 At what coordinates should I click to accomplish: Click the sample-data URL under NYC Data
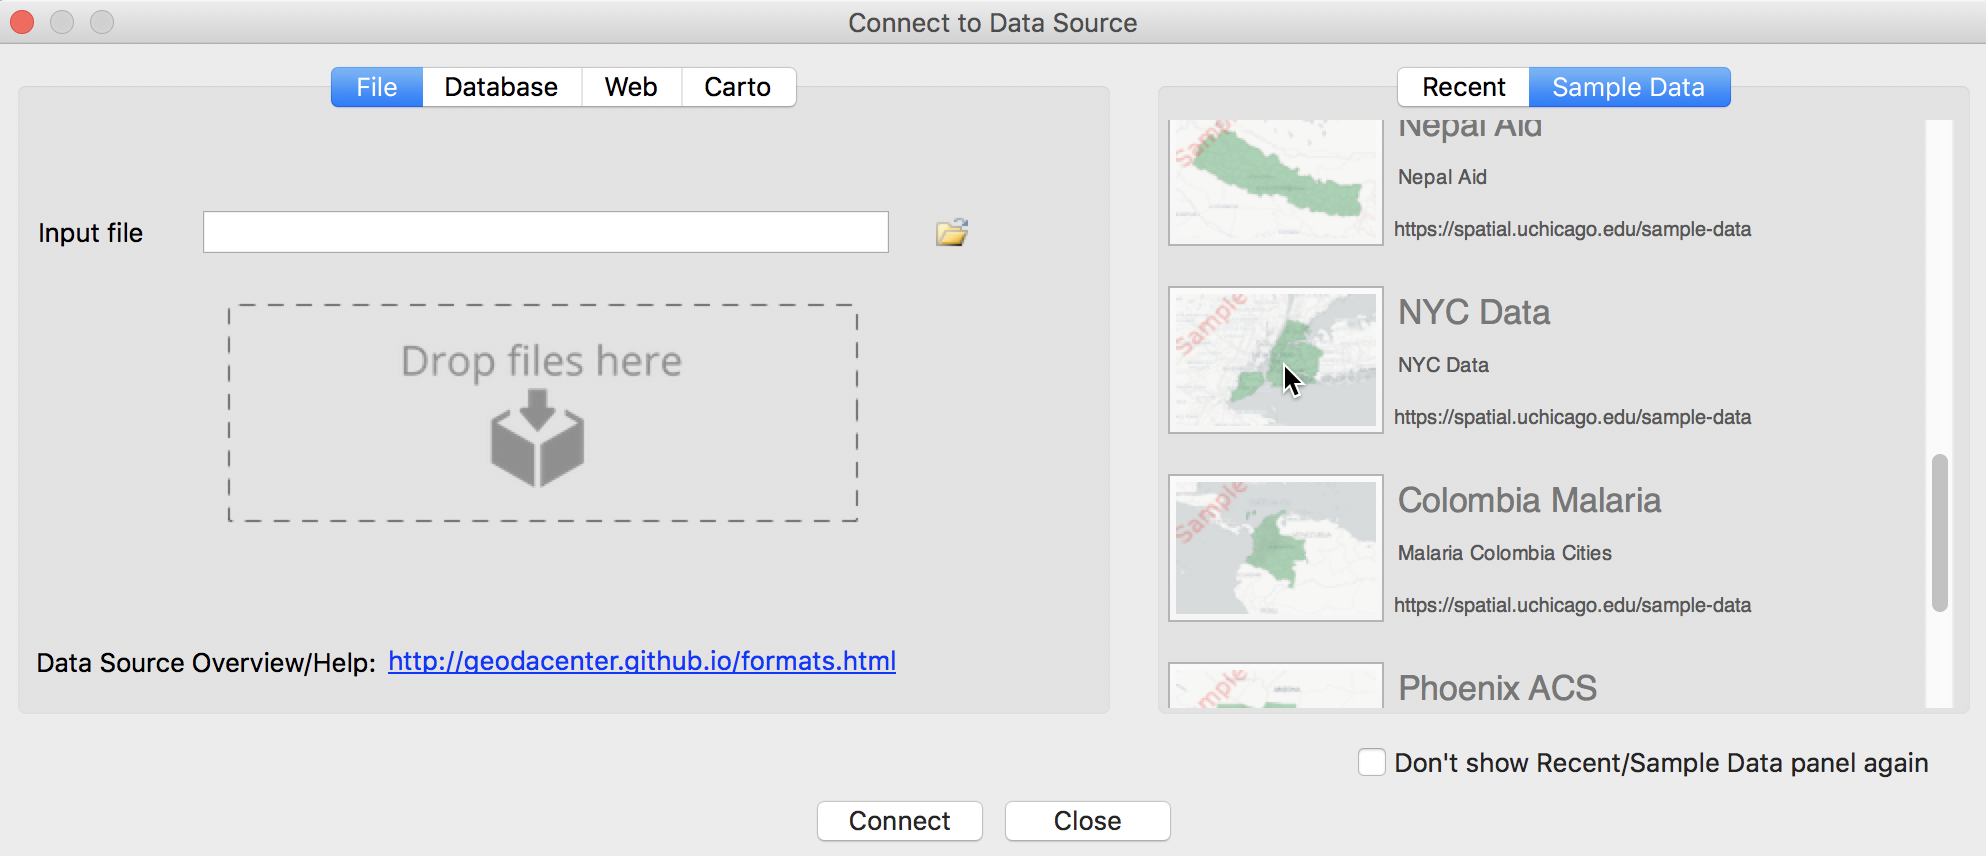click(x=1572, y=417)
